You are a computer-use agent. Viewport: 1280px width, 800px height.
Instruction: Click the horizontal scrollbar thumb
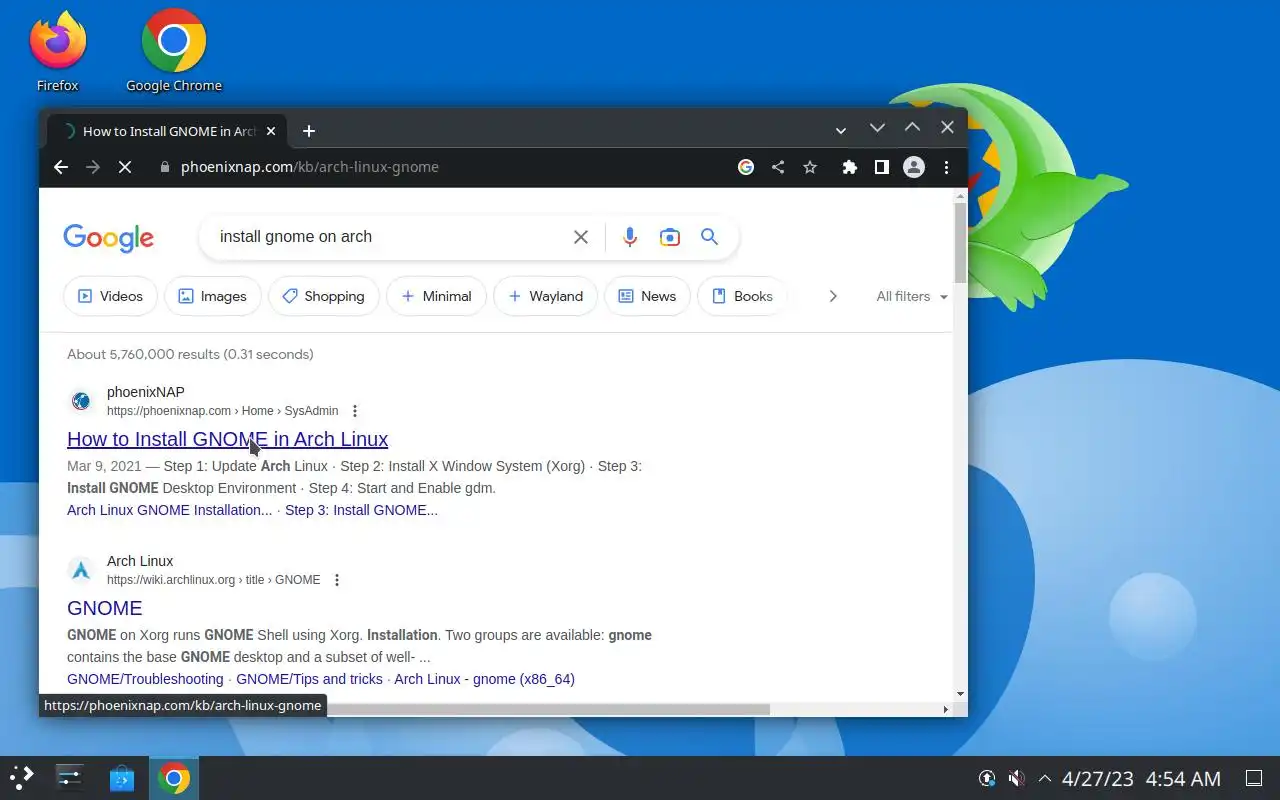coord(548,709)
